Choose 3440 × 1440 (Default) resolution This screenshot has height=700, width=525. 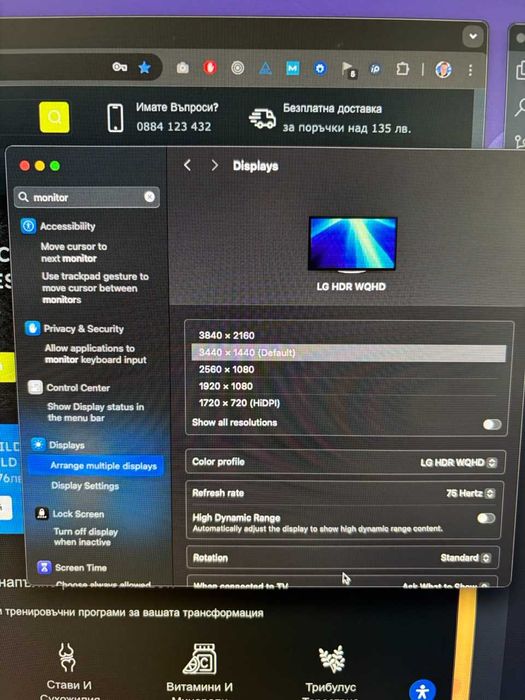[x=349, y=353]
